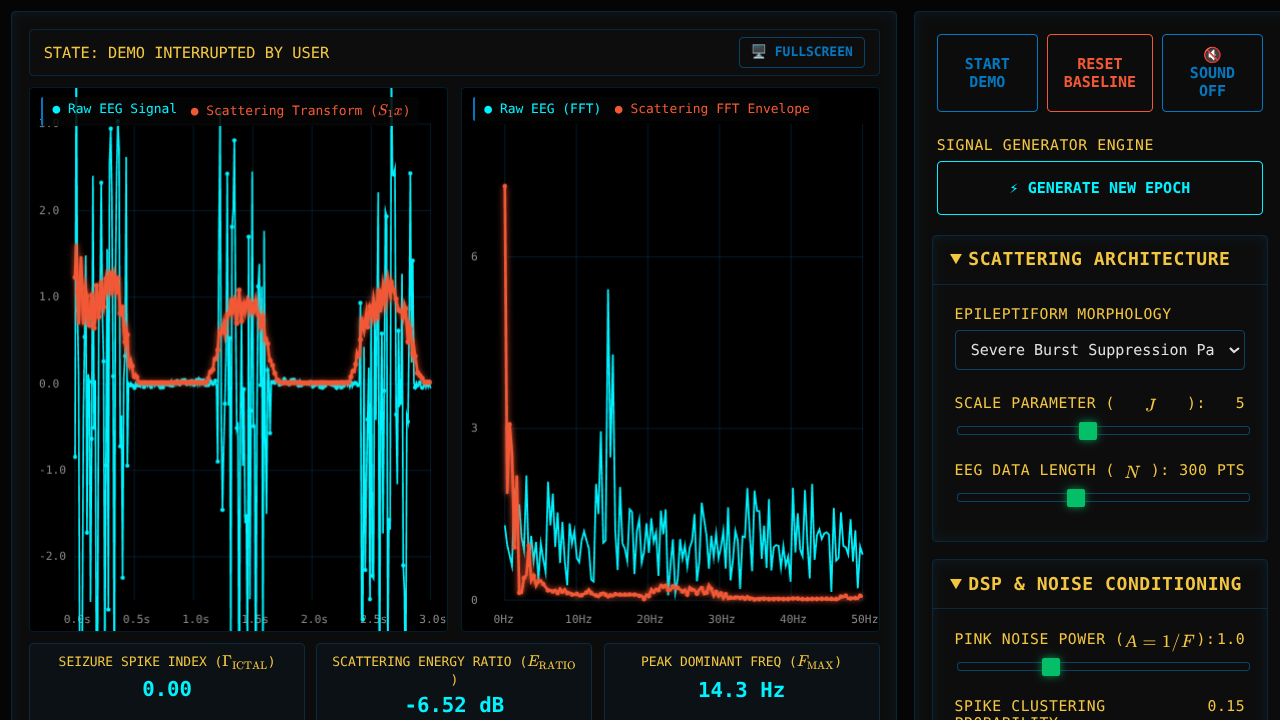The height and width of the screenshot is (720, 1280).
Task: Click the Scattering Energy Ratio label
Action: pos(454,670)
